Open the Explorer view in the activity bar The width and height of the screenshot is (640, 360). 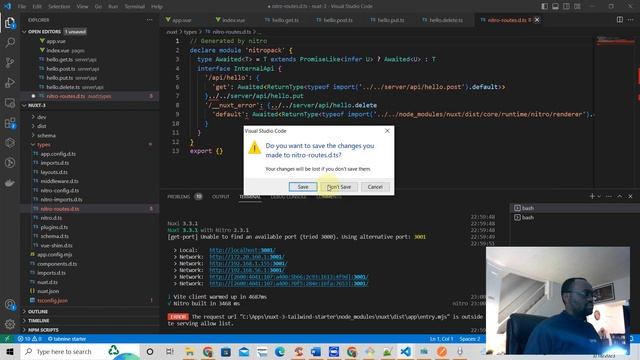pos(10,22)
